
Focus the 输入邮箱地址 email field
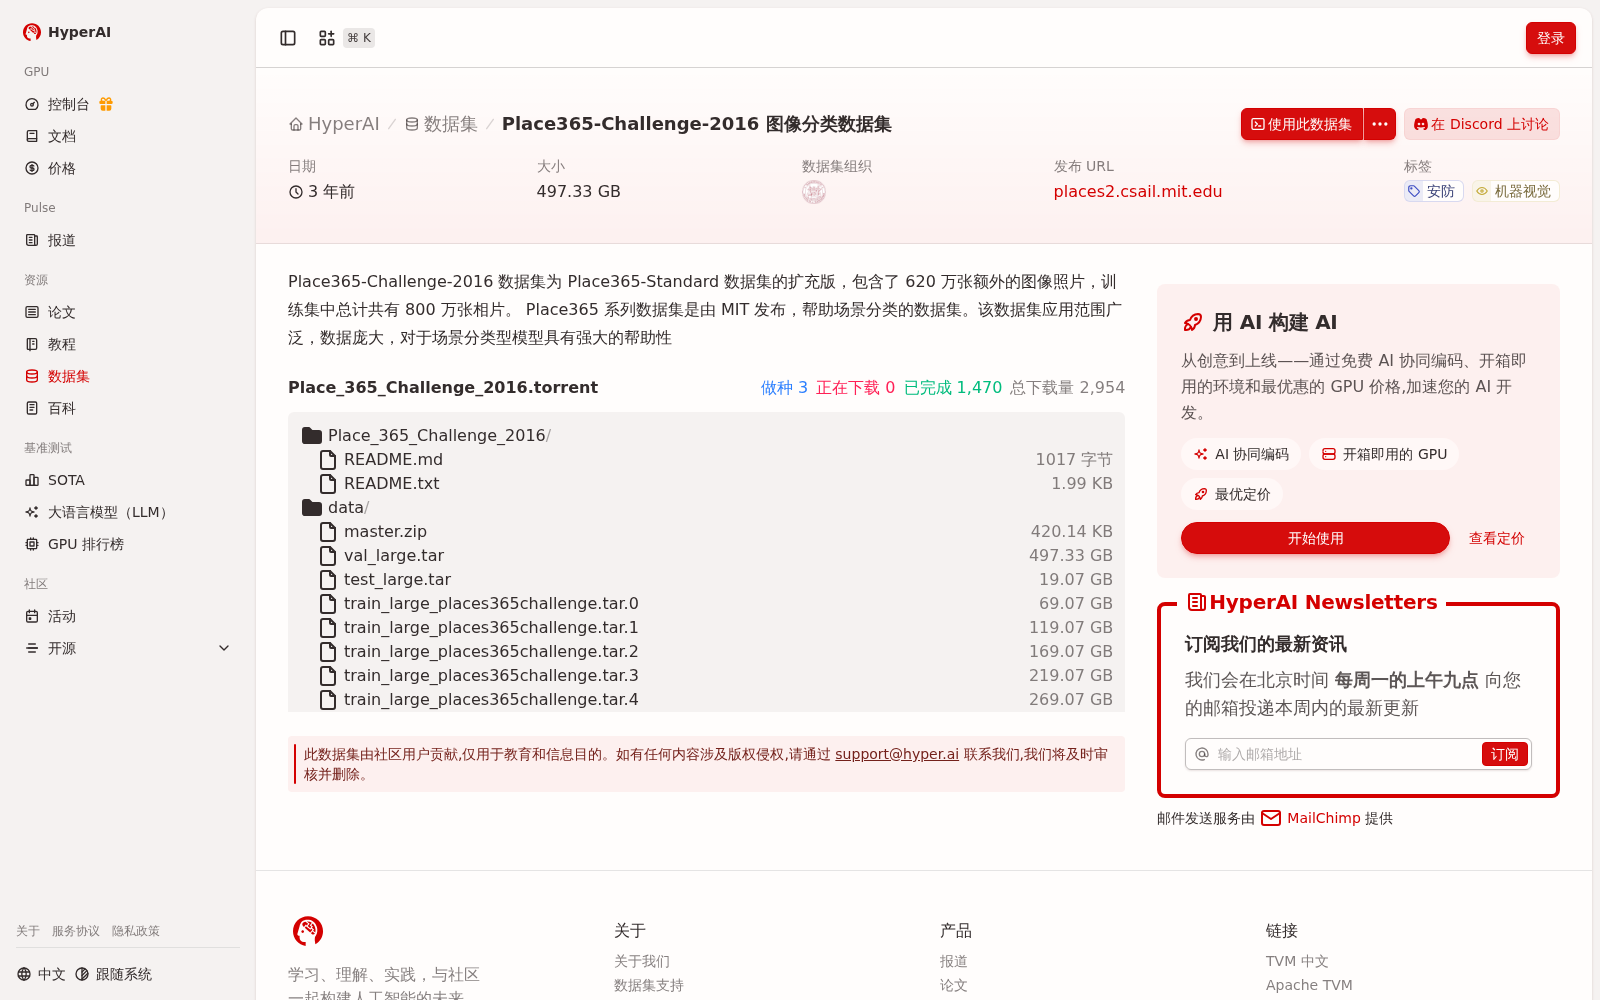coord(1345,754)
